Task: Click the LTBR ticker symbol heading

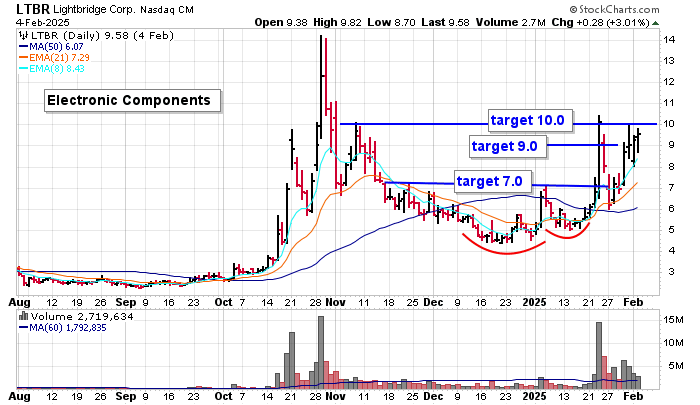Action: [x=33, y=9]
